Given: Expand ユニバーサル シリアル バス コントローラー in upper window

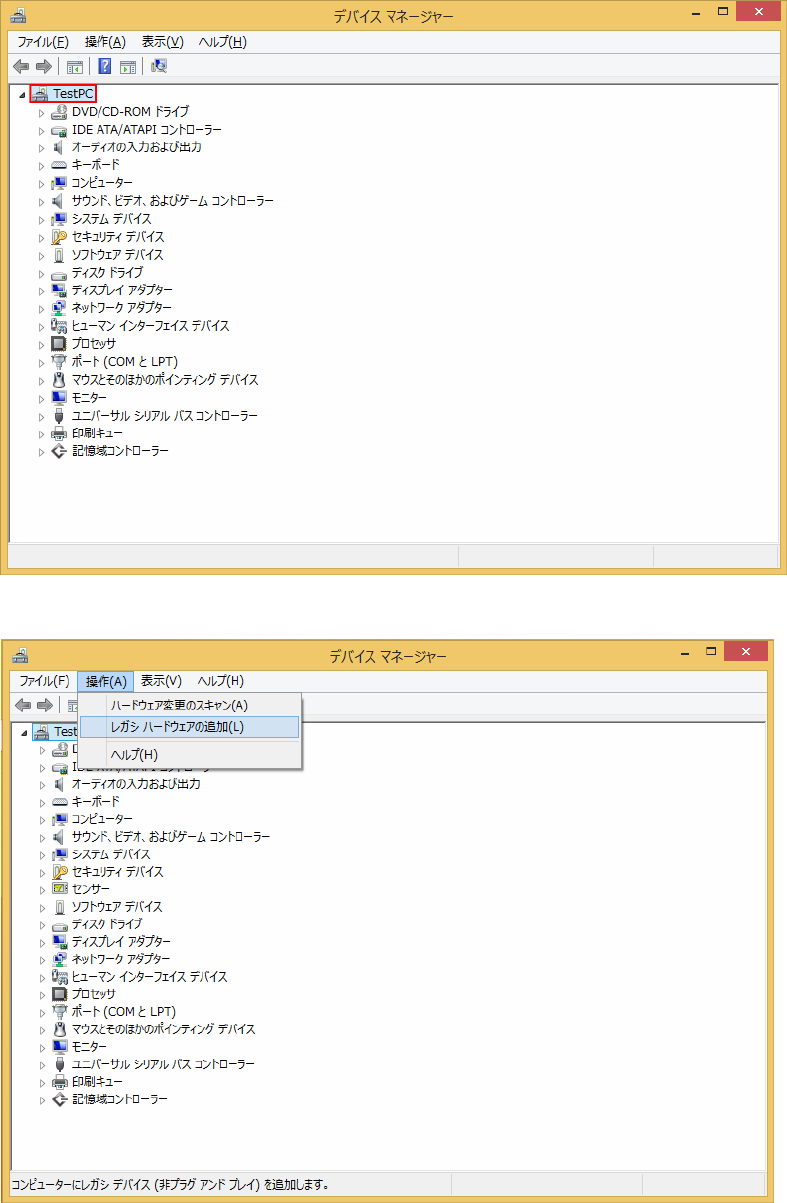Looking at the screenshot, I should click(x=42, y=416).
